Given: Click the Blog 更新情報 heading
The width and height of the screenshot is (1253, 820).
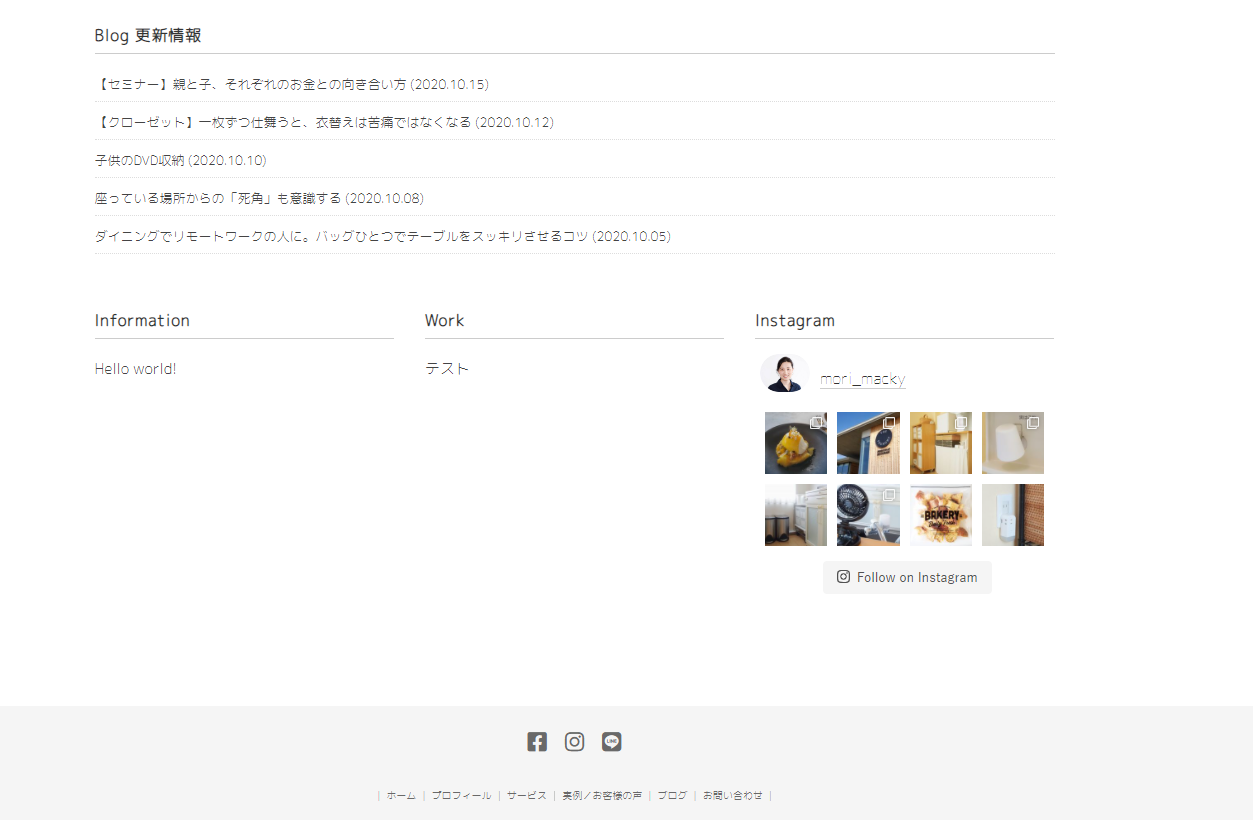Looking at the screenshot, I should pos(148,35).
